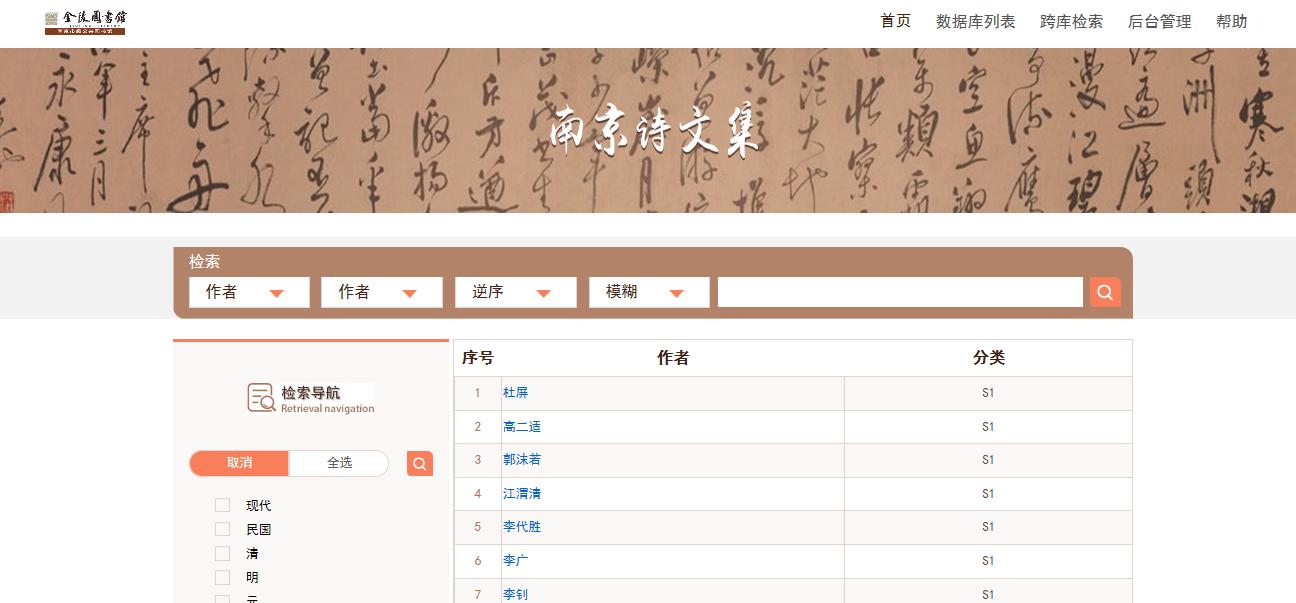1296x603 pixels.
Task: Open author link 高二适
Action: click(522, 427)
